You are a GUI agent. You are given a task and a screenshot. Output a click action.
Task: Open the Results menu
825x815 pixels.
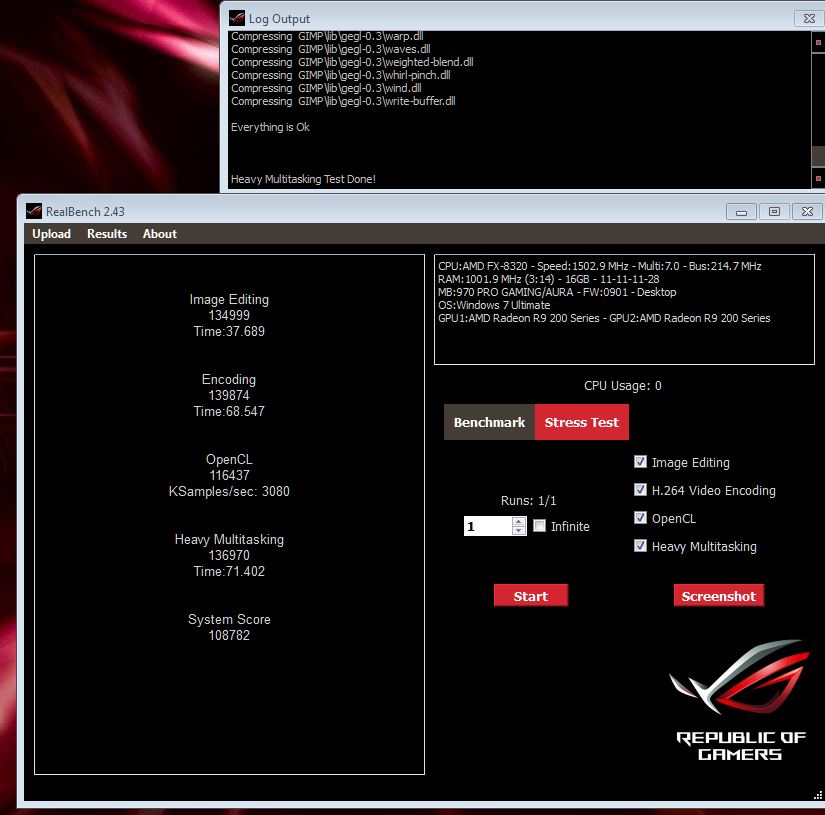107,234
